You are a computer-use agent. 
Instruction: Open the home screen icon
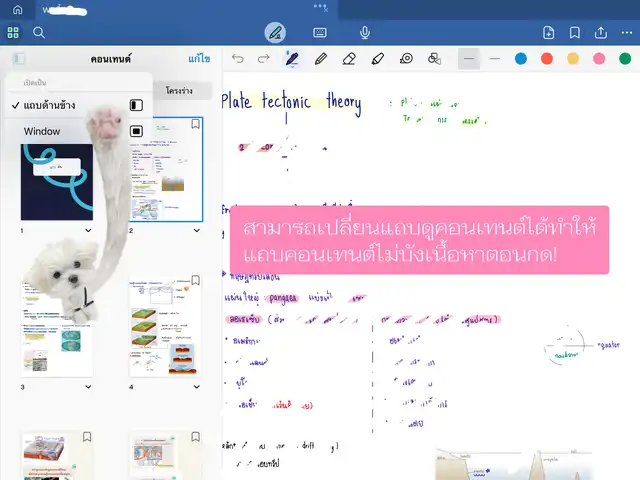coord(15,8)
